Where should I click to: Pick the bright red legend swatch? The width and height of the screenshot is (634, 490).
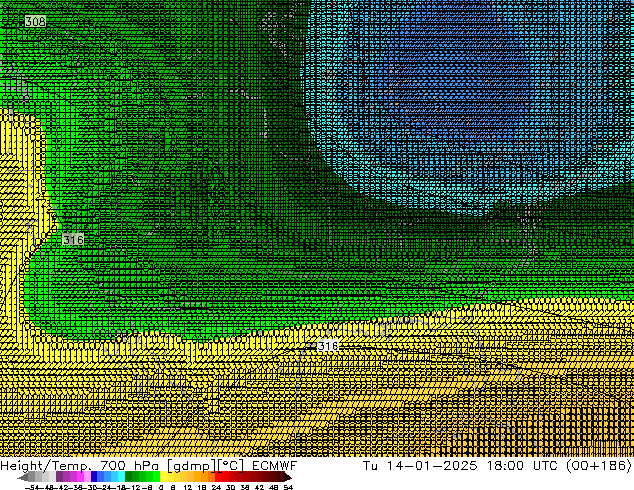(218, 477)
